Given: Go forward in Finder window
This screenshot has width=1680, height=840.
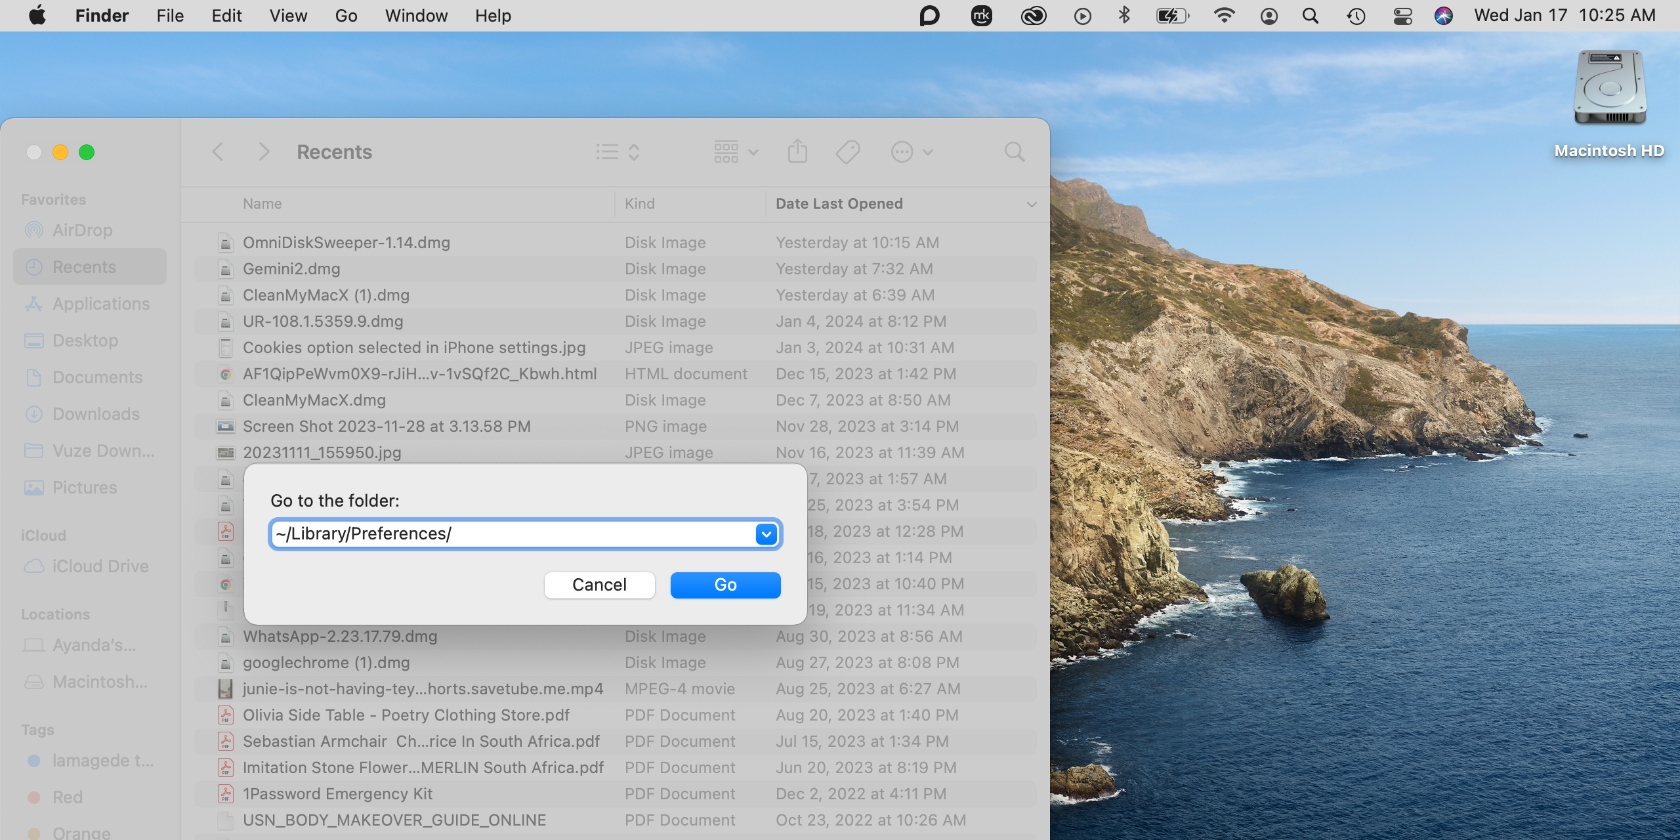Looking at the screenshot, I should [264, 152].
